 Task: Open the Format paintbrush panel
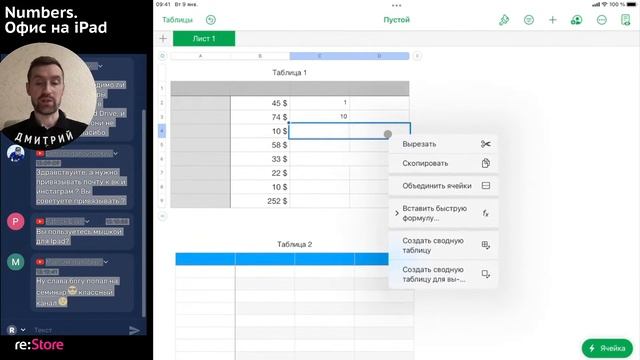(x=504, y=20)
